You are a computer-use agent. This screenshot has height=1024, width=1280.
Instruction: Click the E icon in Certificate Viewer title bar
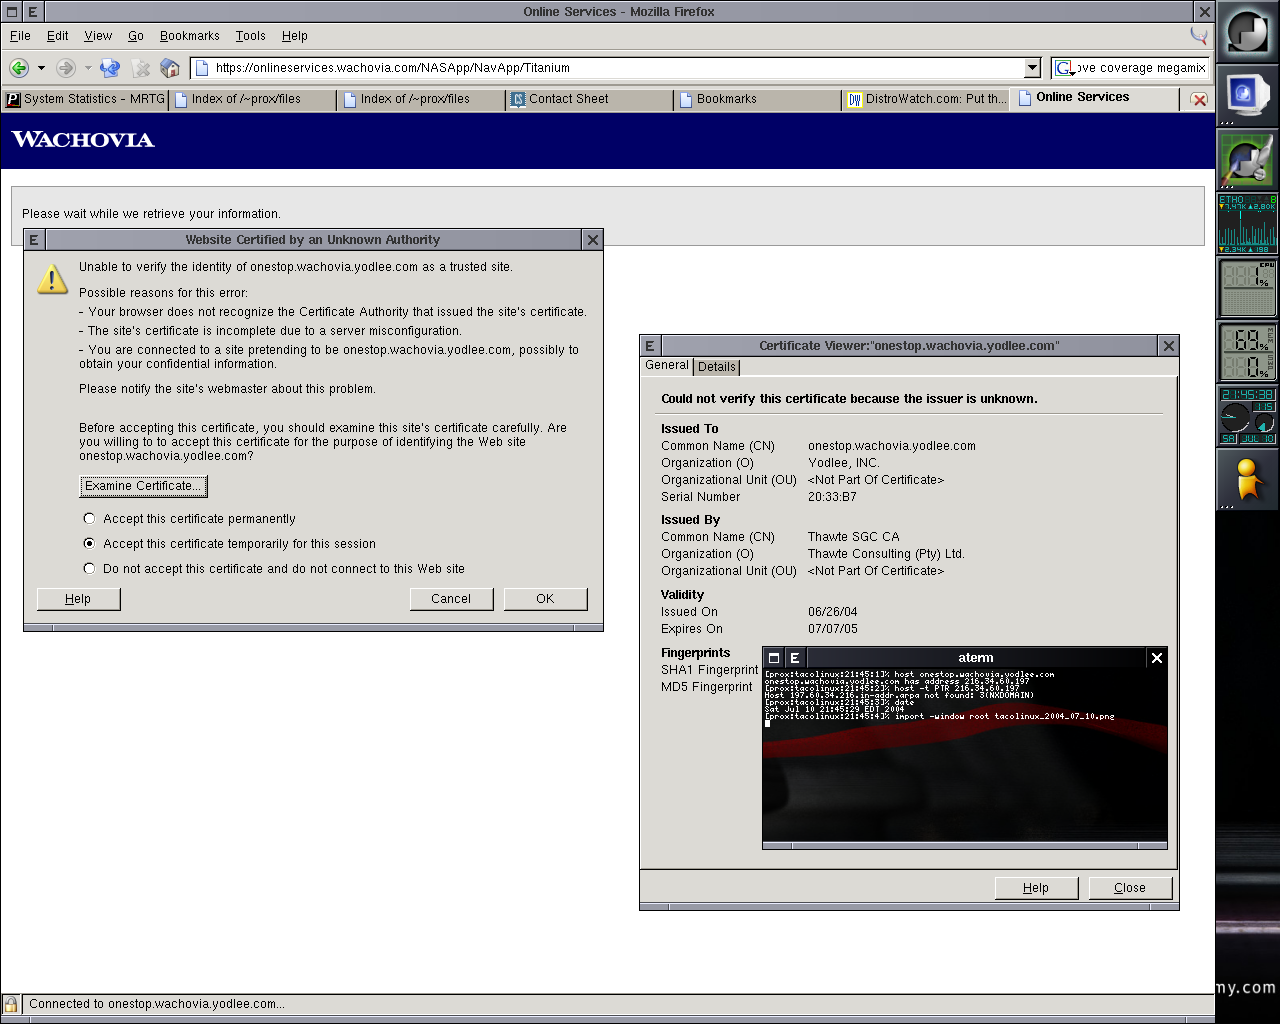pyautogui.click(x=650, y=346)
